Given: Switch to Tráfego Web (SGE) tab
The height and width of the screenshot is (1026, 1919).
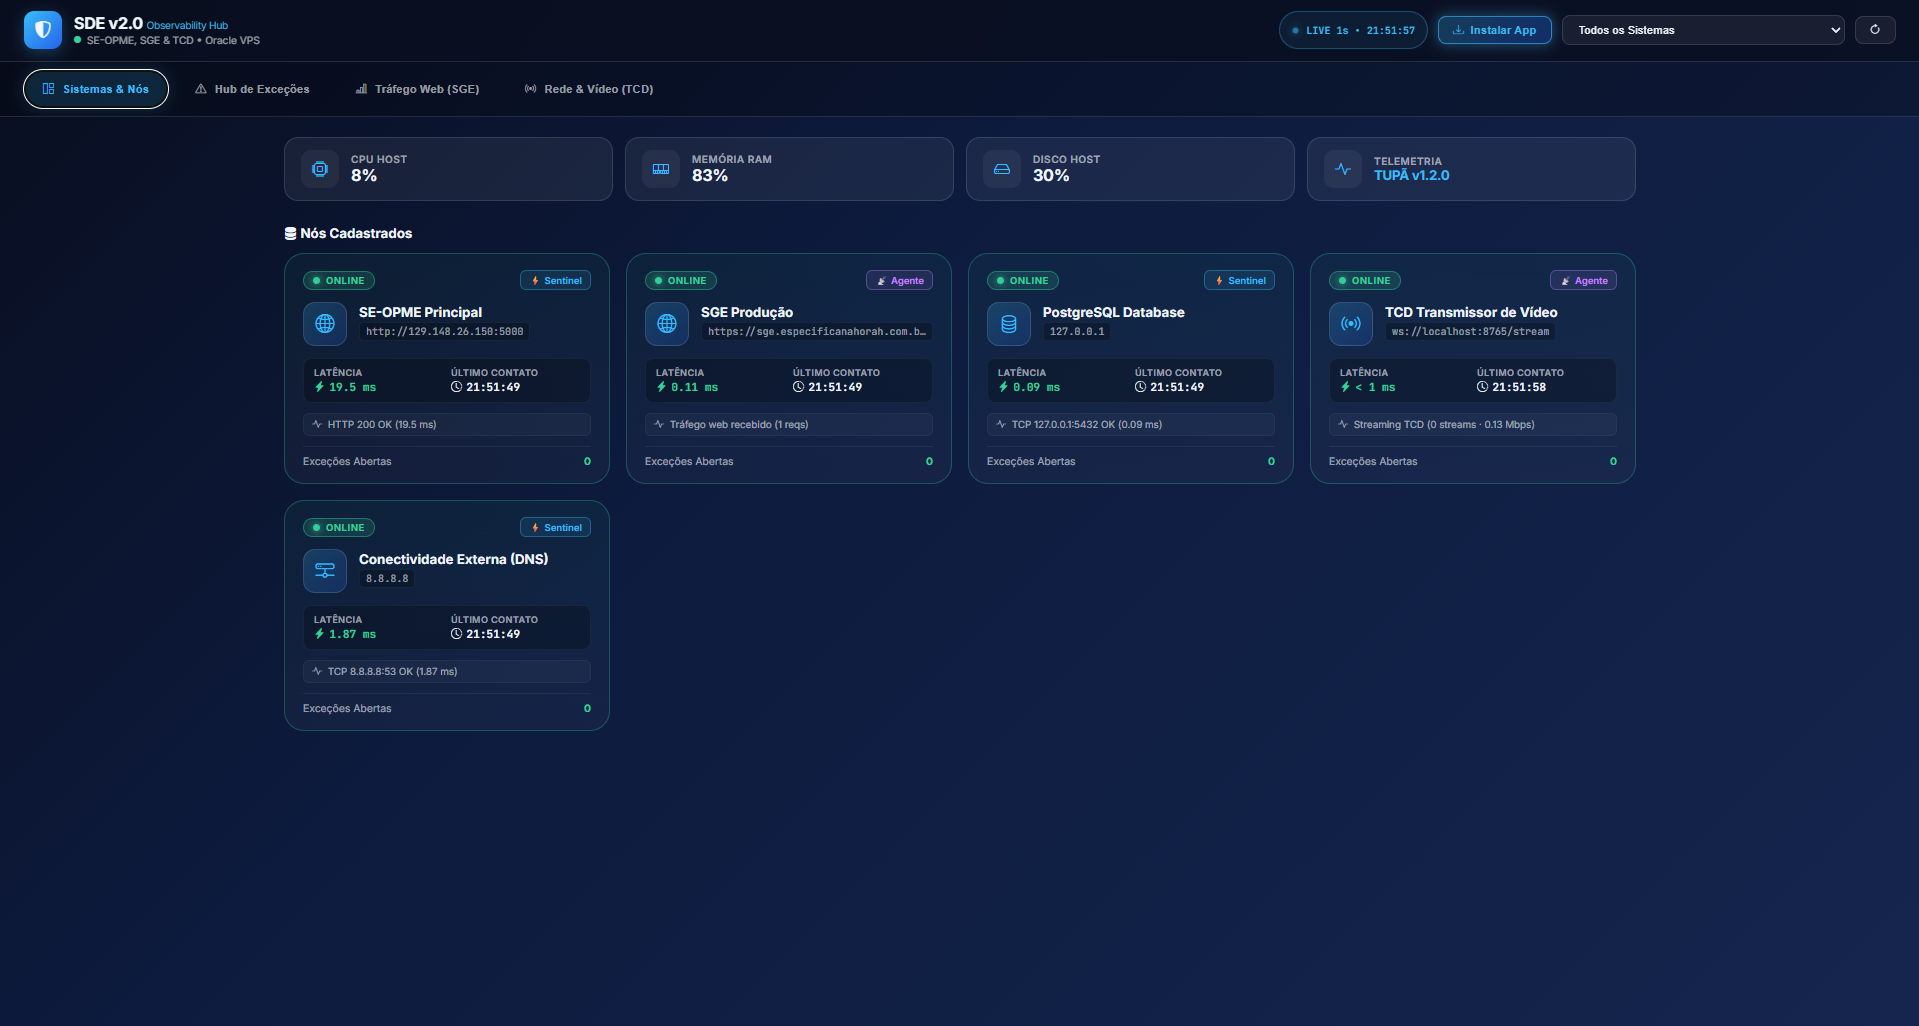Looking at the screenshot, I should (417, 89).
